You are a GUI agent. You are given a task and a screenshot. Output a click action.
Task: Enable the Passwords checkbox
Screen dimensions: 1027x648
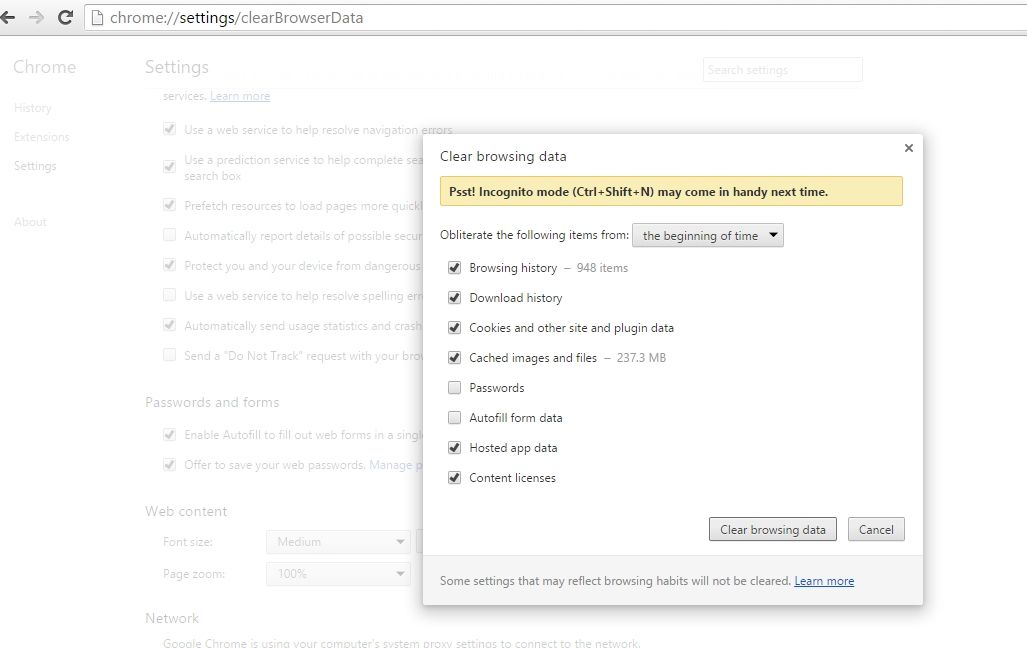pyautogui.click(x=455, y=388)
